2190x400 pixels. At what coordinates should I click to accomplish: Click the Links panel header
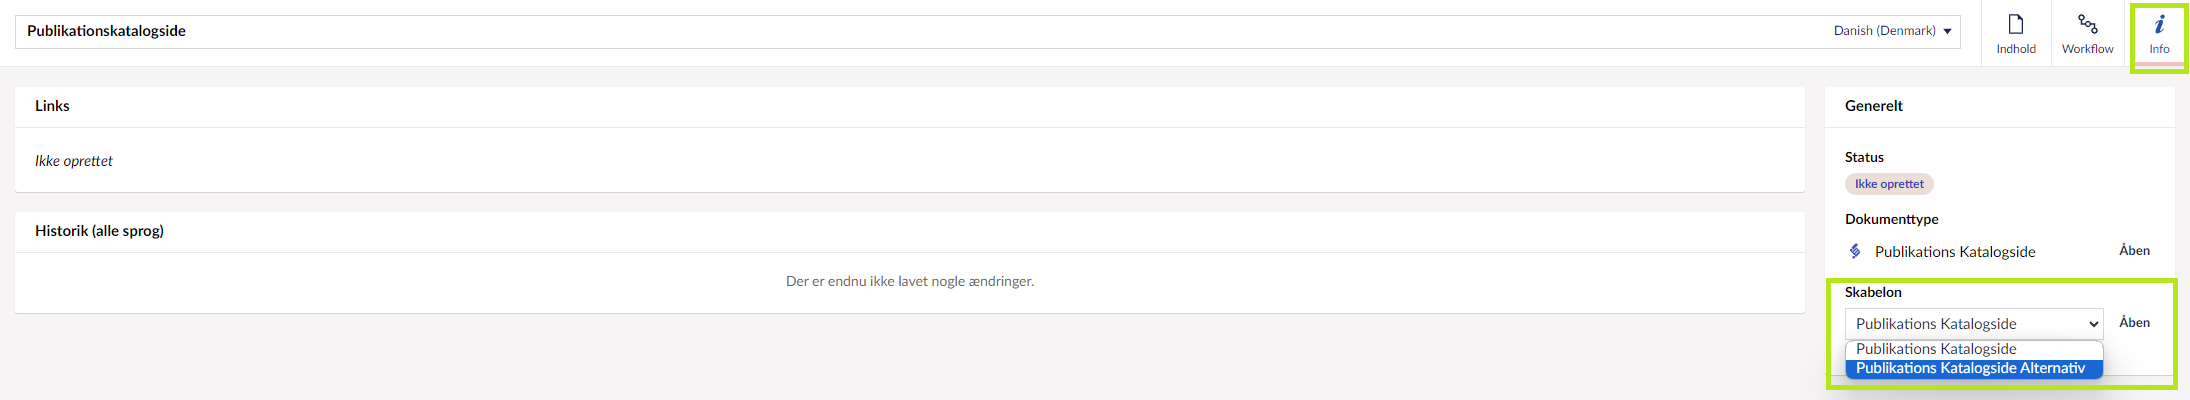(x=52, y=106)
